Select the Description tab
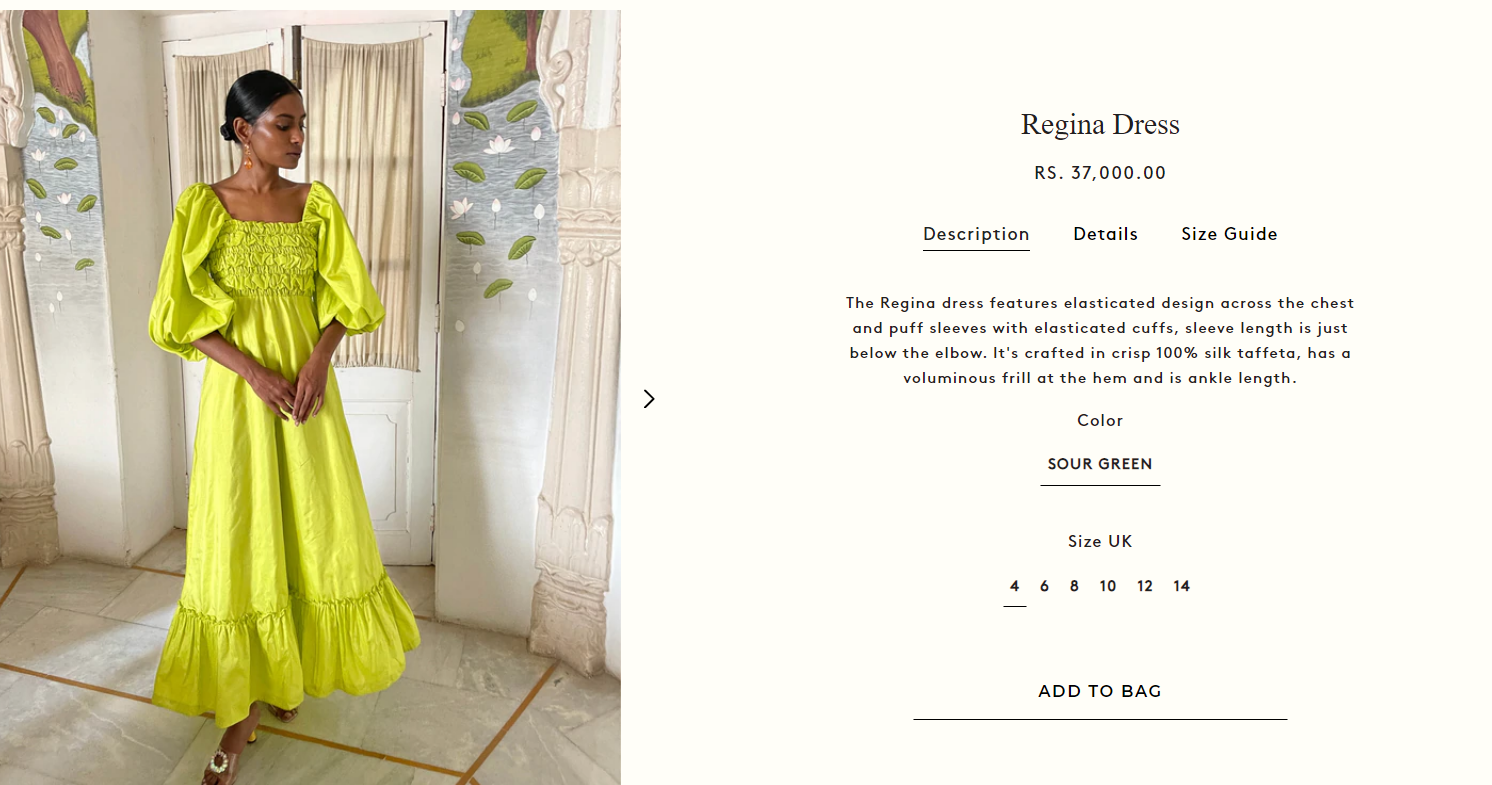The height and width of the screenshot is (785, 1492). pos(976,235)
